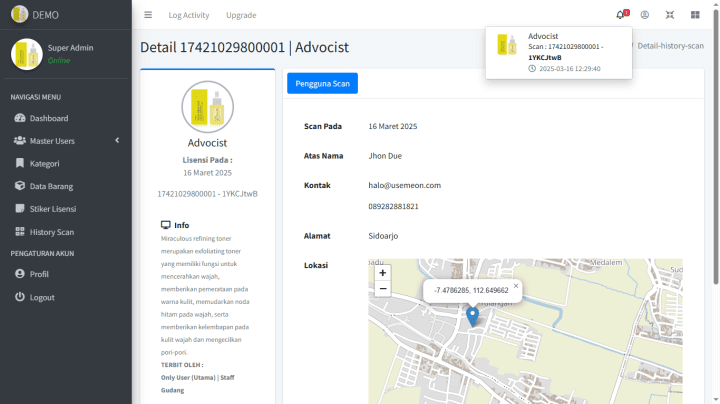This screenshot has height=404, width=720.
Task: Zoom in on the map
Action: tap(382, 273)
